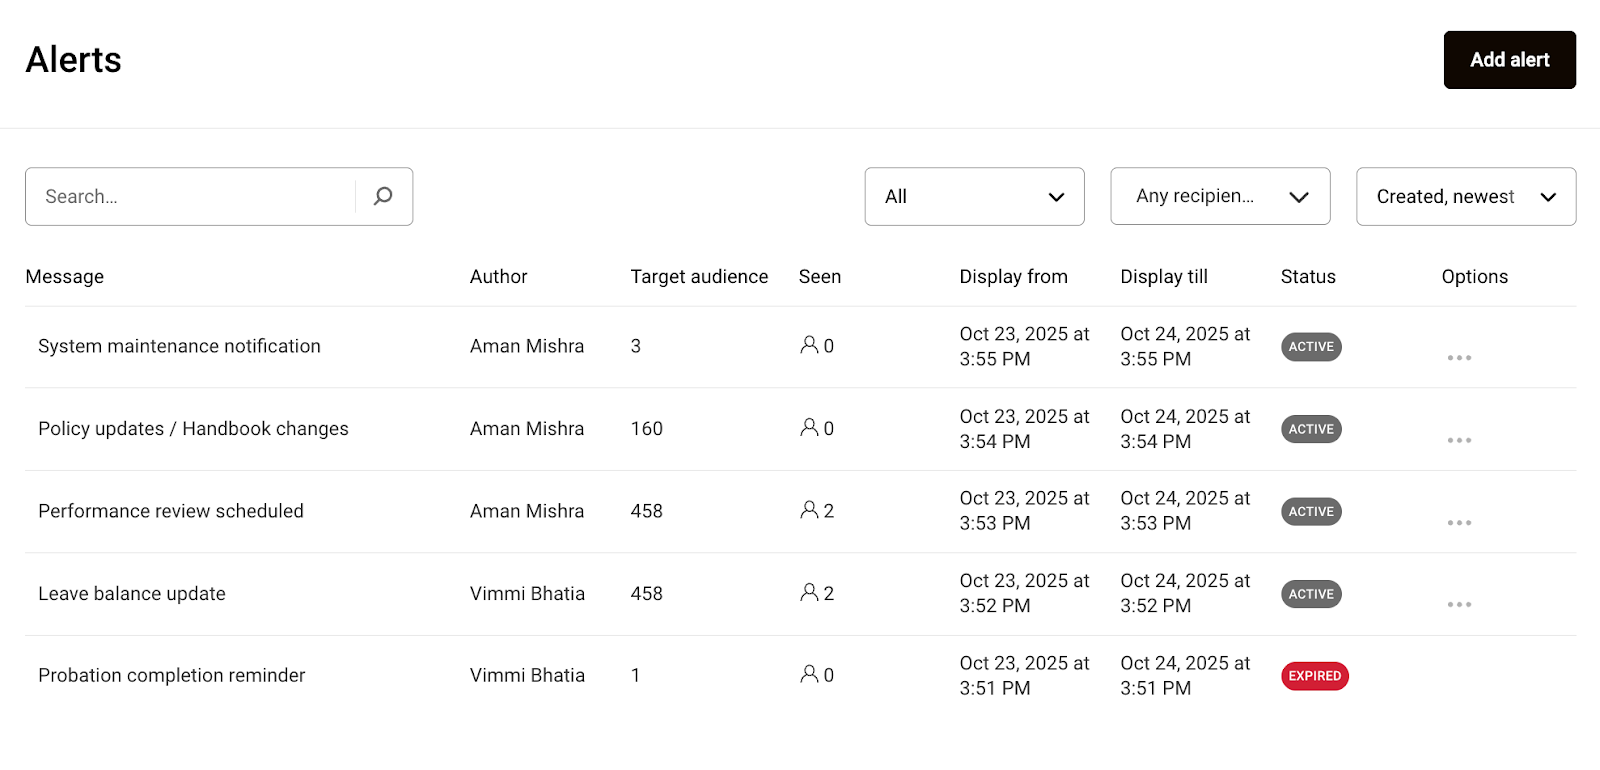The height and width of the screenshot is (770, 1600).
Task: Click the Status column header
Action: [1308, 277]
